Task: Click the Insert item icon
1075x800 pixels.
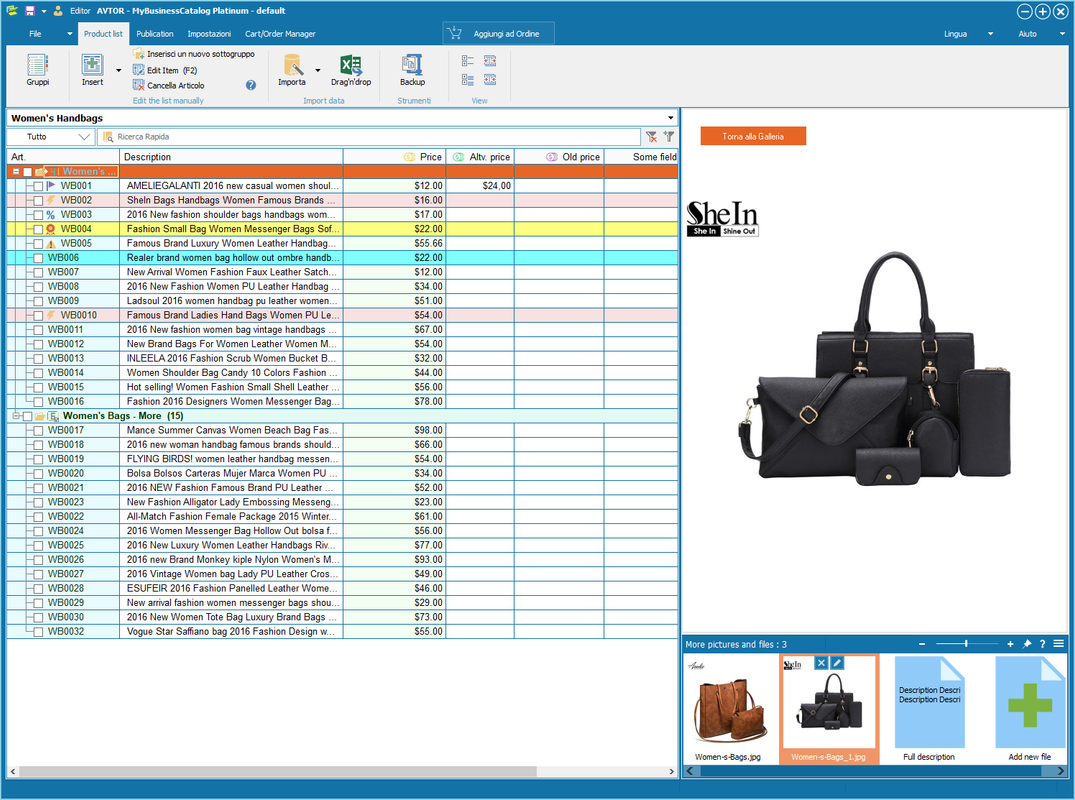Action: (92, 64)
